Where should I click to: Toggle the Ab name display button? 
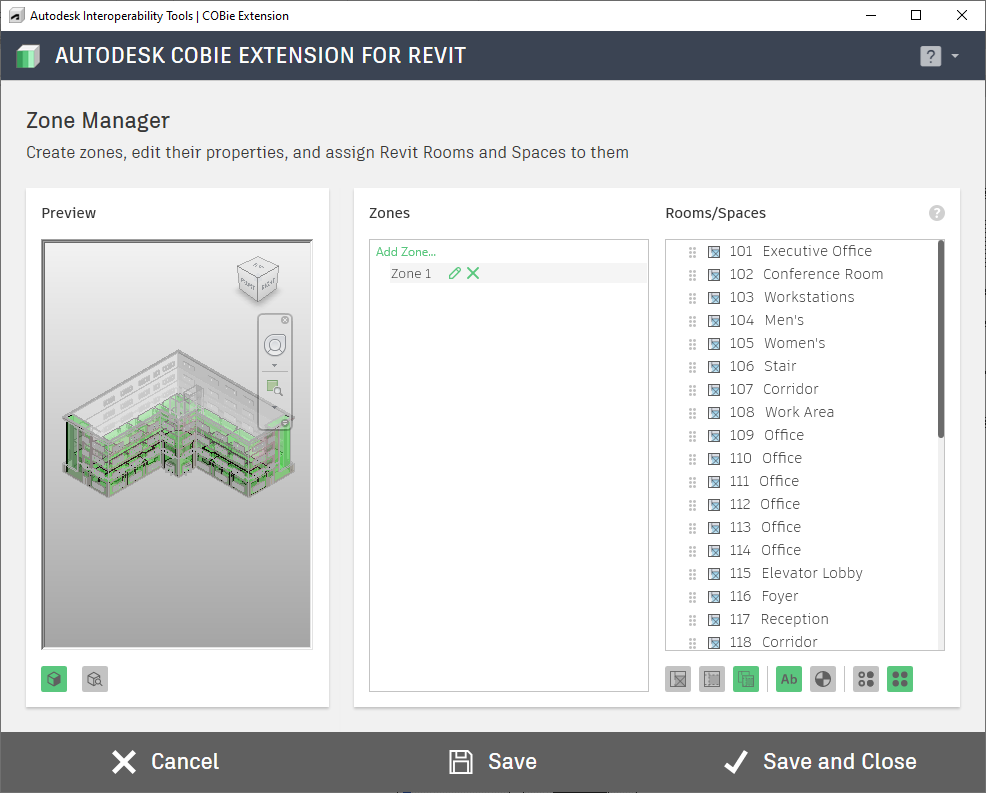[789, 679]
